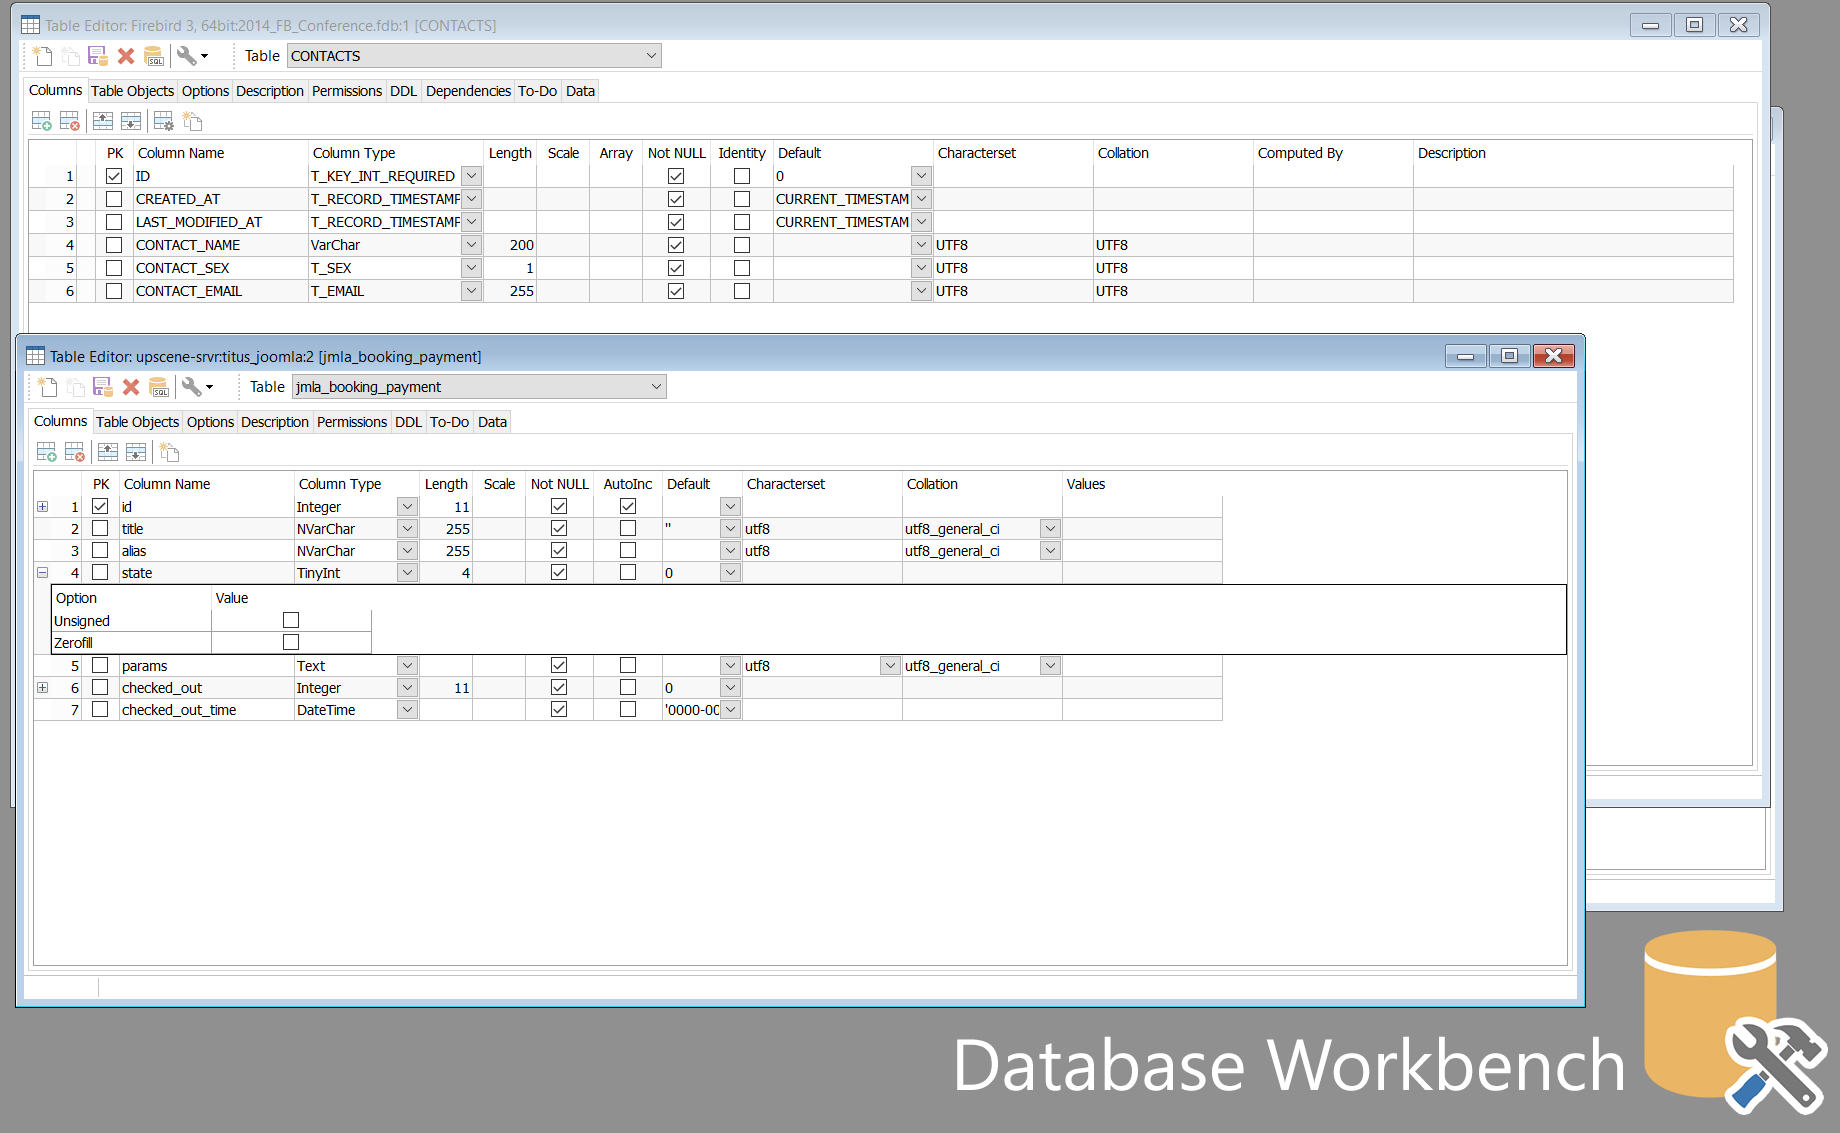This screenshot has height=1133, width=1840.
Task: Open the CONTACTS table selector dropdown
Action: (651, 56)
